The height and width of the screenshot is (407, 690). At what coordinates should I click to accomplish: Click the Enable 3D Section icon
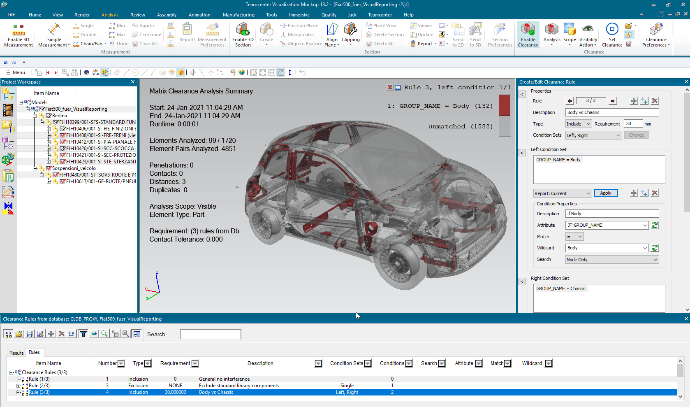tap(243, 35)
